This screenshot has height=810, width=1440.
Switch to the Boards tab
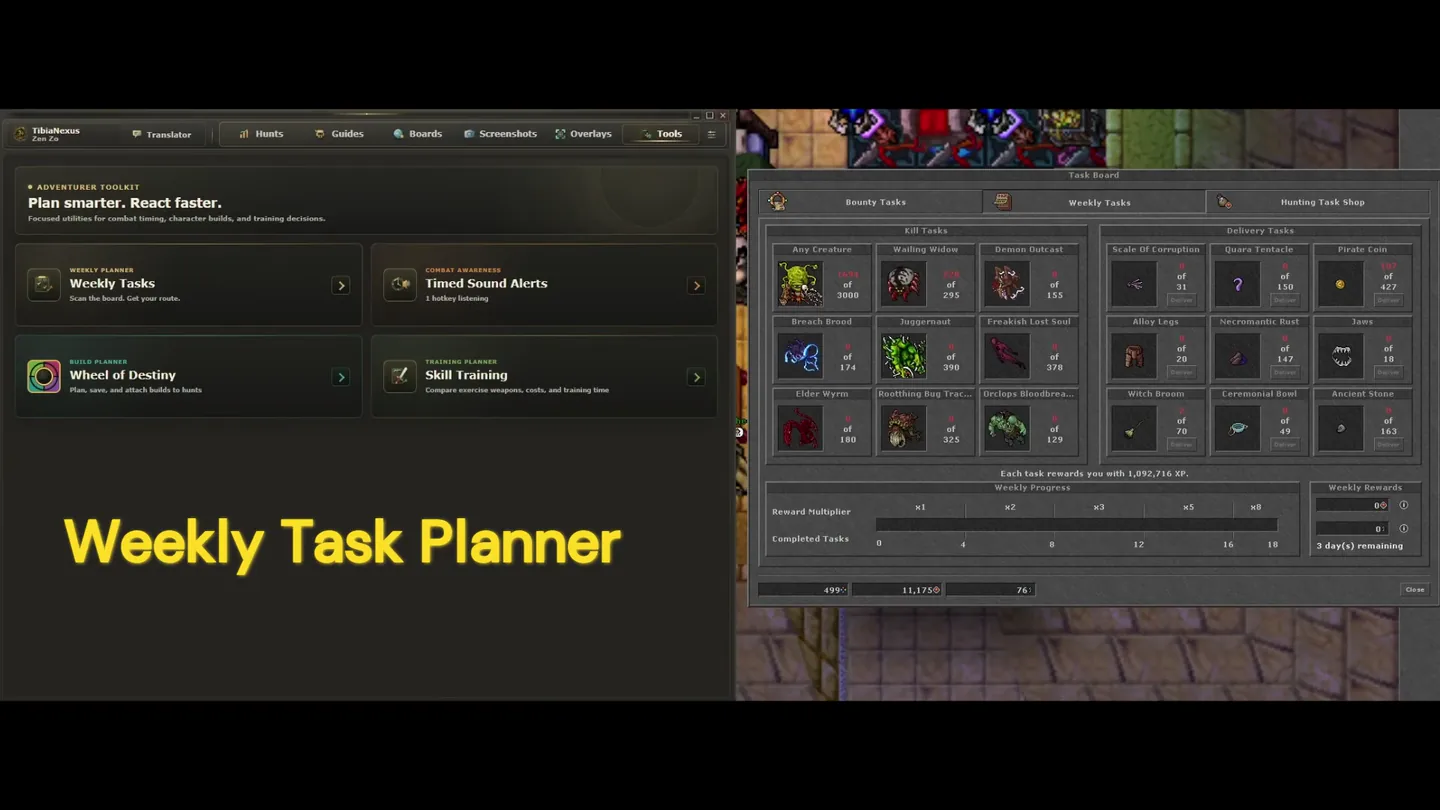coord(418,134)
